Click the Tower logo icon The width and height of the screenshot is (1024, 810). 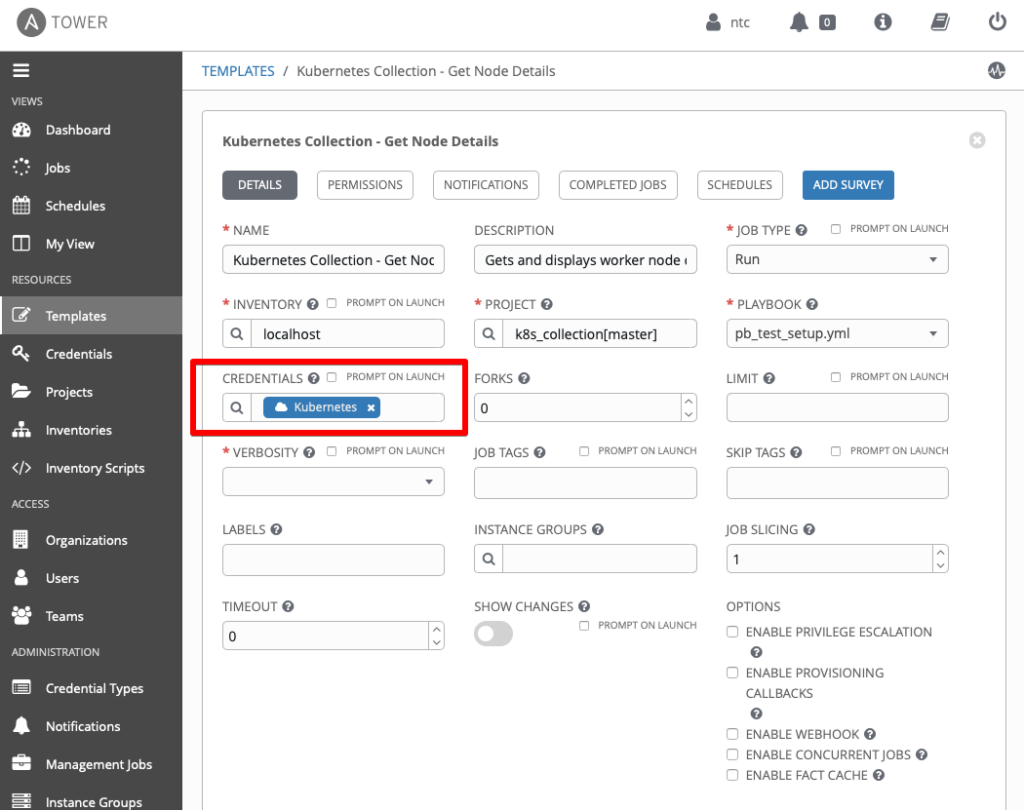(x=31, y=22)
